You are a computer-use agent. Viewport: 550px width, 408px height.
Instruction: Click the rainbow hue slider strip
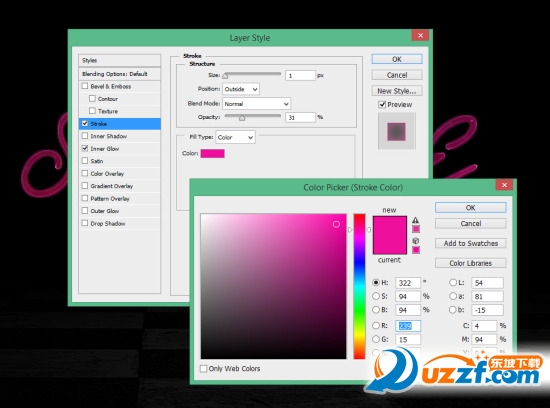tap(359, 286)
